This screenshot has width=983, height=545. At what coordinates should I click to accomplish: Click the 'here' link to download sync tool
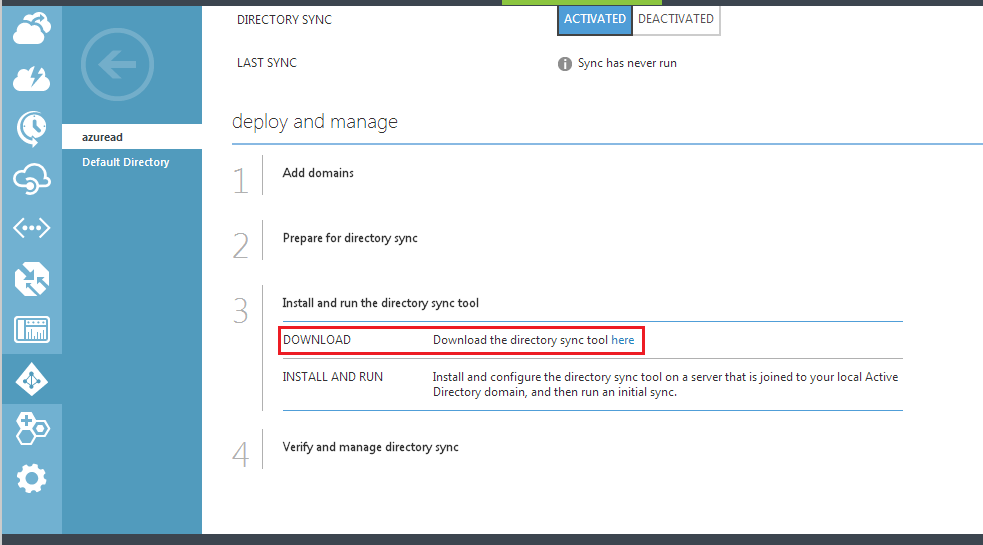tap(623, 340)
